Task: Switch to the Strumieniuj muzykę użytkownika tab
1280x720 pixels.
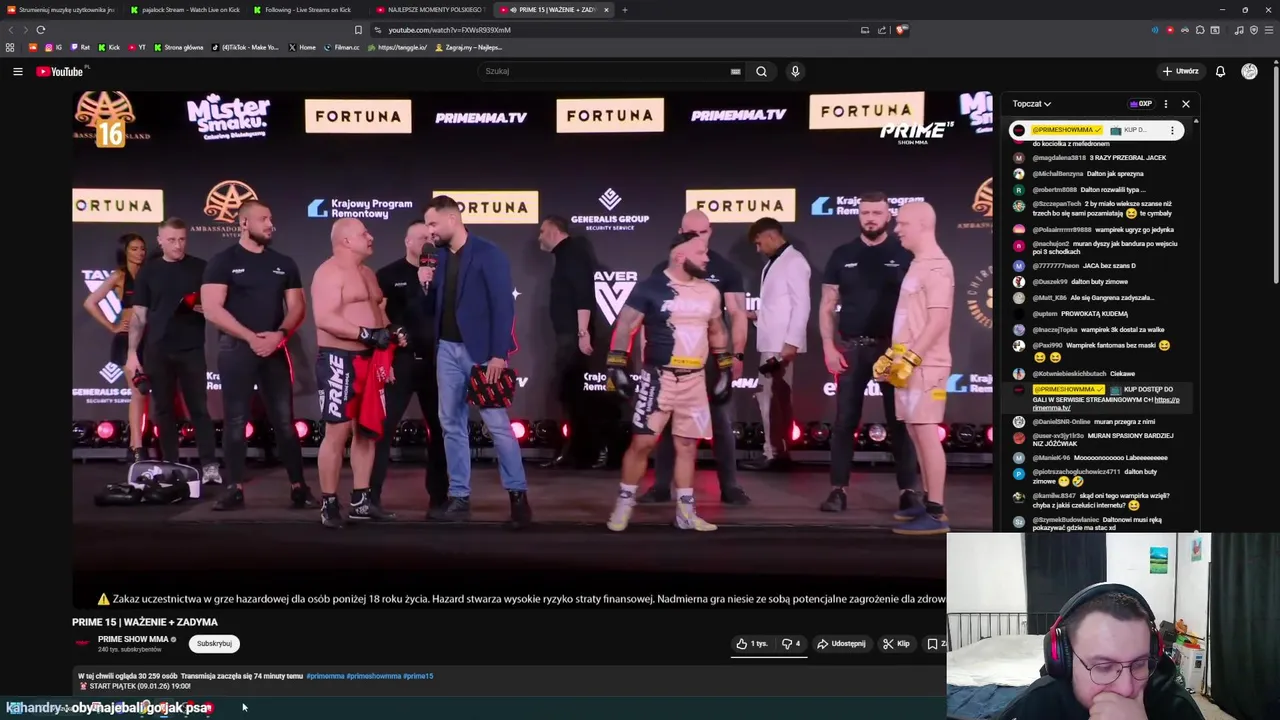Action: tap(60, 10)
